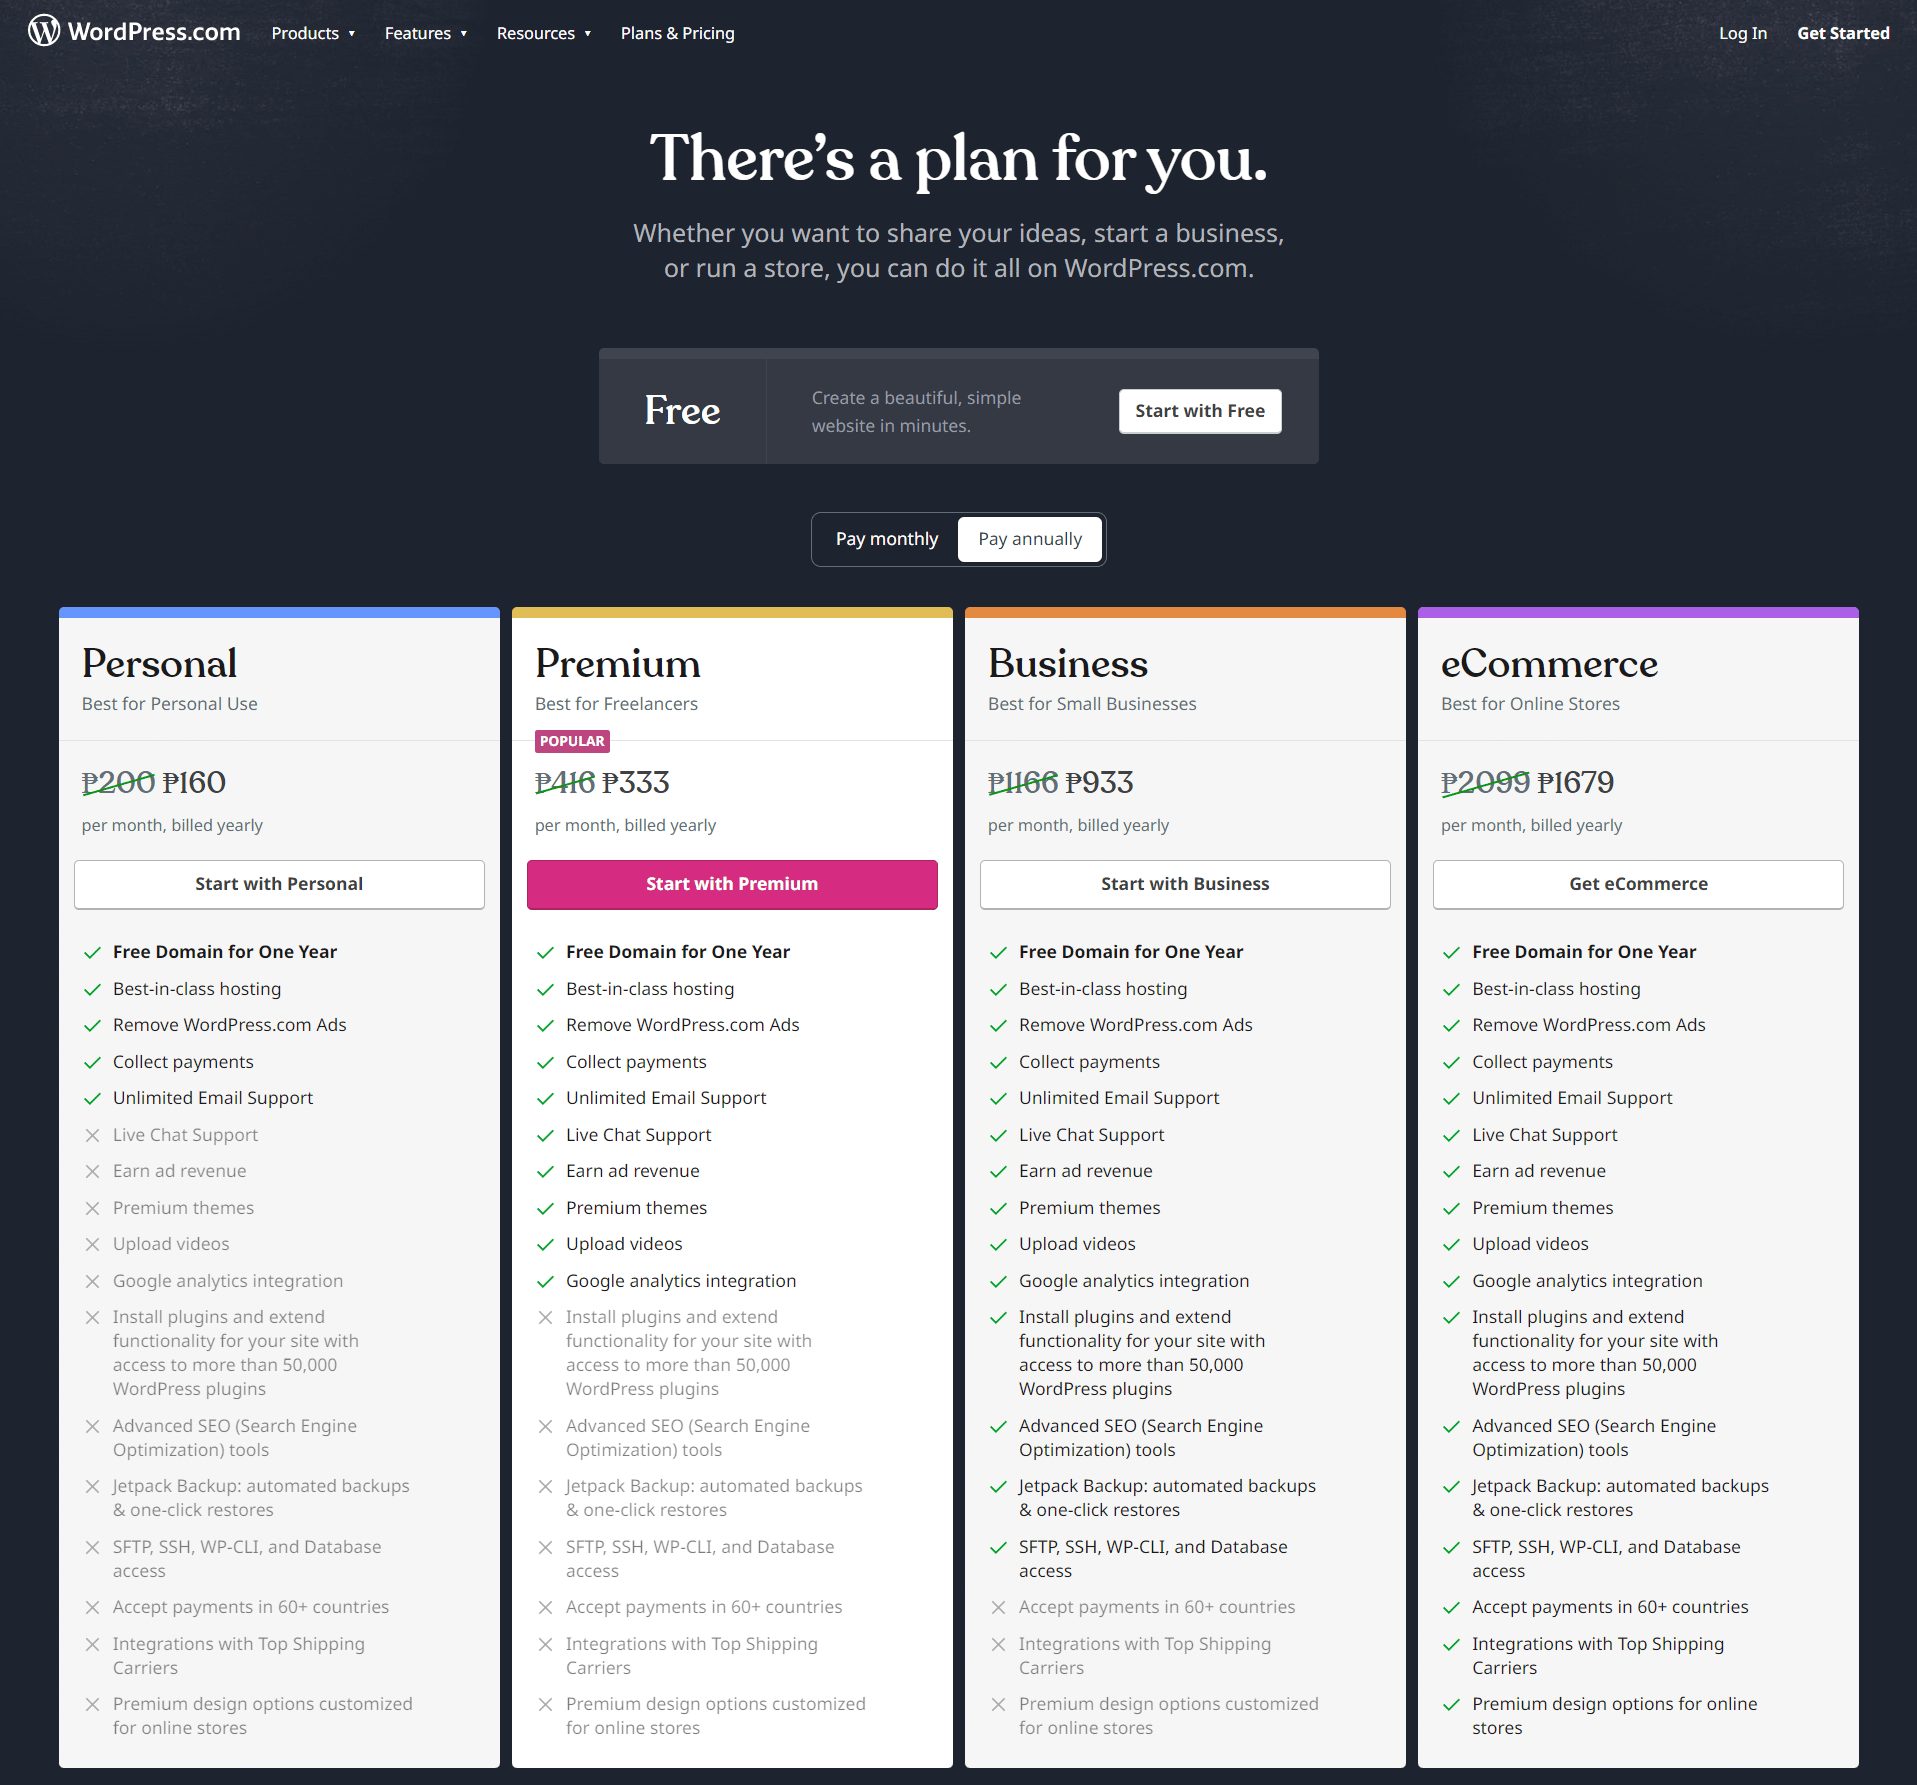Viewport: 1917px width, 1785px height.
Task: Click 'Best for Freelancers' subtitle
Action: 616,704
